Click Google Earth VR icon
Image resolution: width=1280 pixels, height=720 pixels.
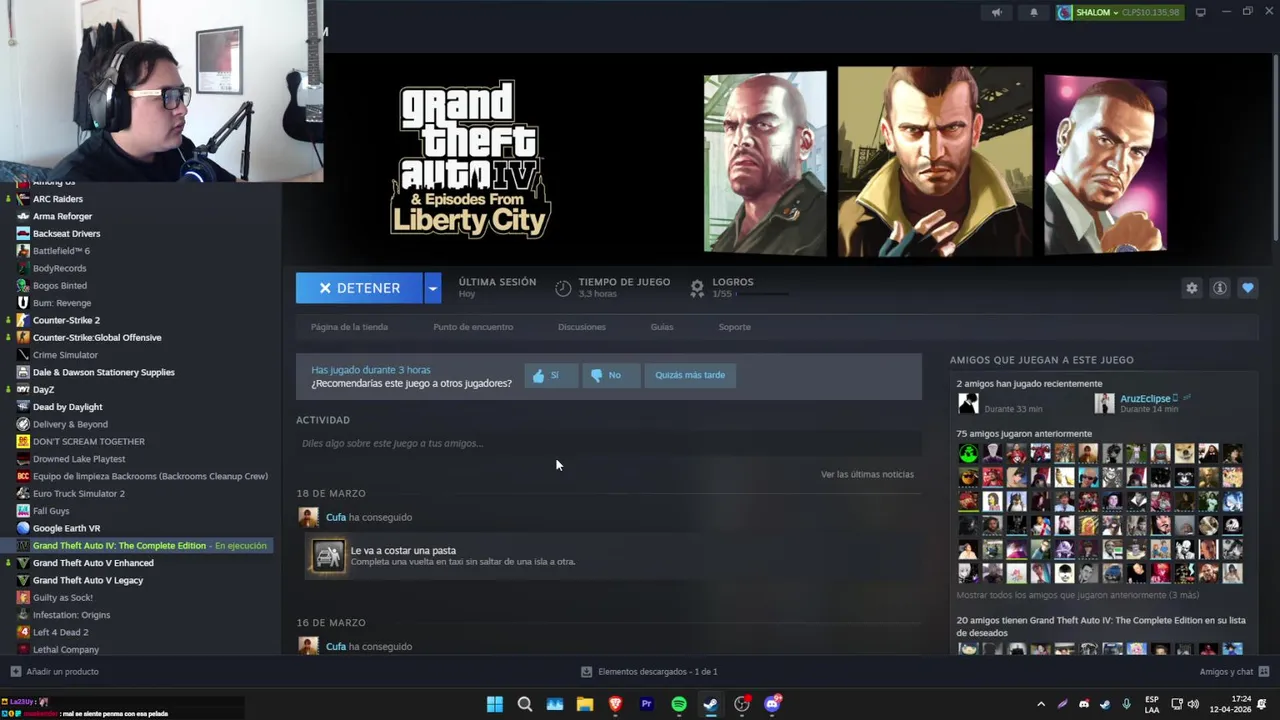(x=23, y=528)
